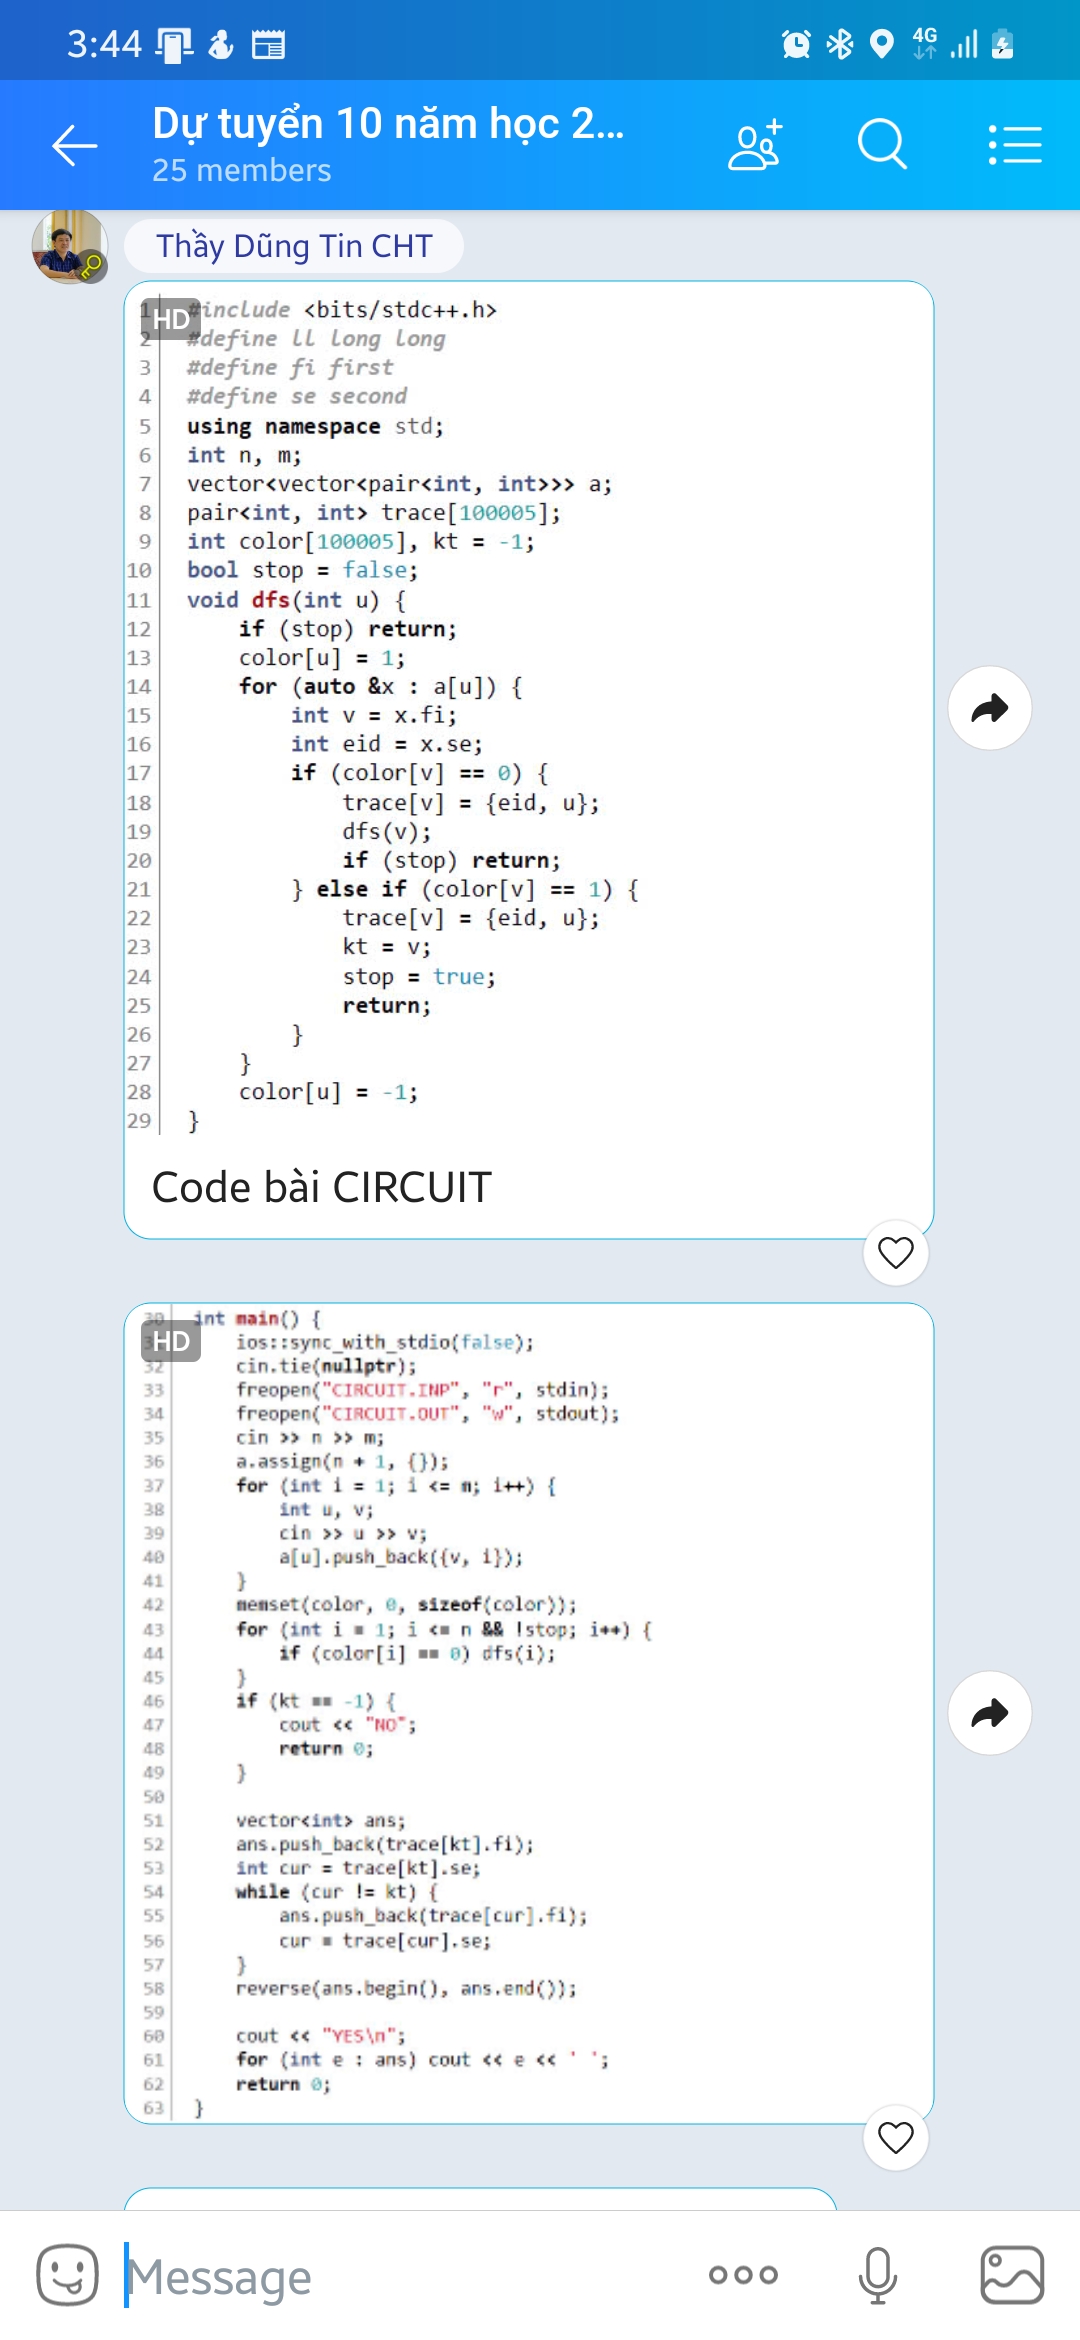Forward the int main code image
Viewport: 1080px width, 2340px height.
tap(990, 1713)
